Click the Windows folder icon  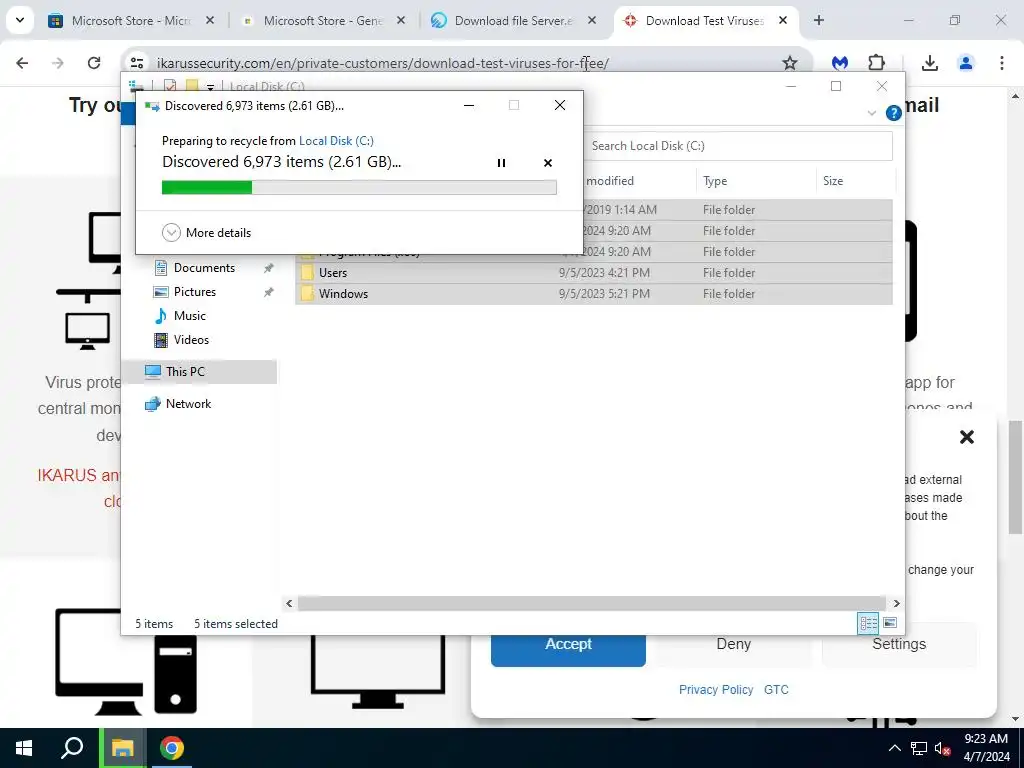tap(307, 293)
